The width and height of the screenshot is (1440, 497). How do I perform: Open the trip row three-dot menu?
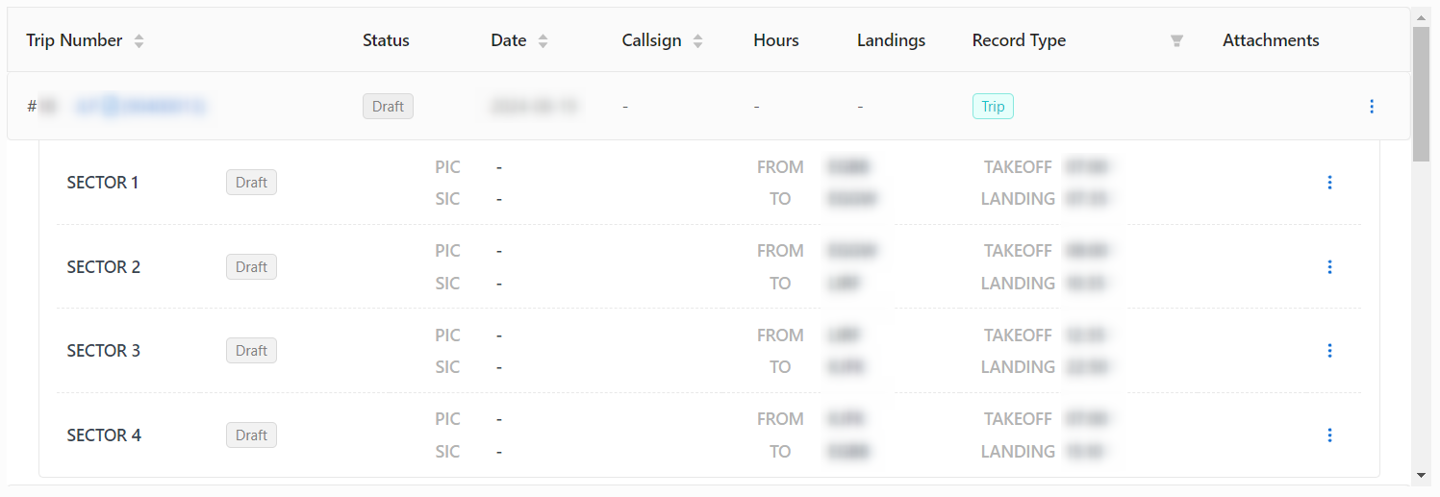(x=1371, y=106)
